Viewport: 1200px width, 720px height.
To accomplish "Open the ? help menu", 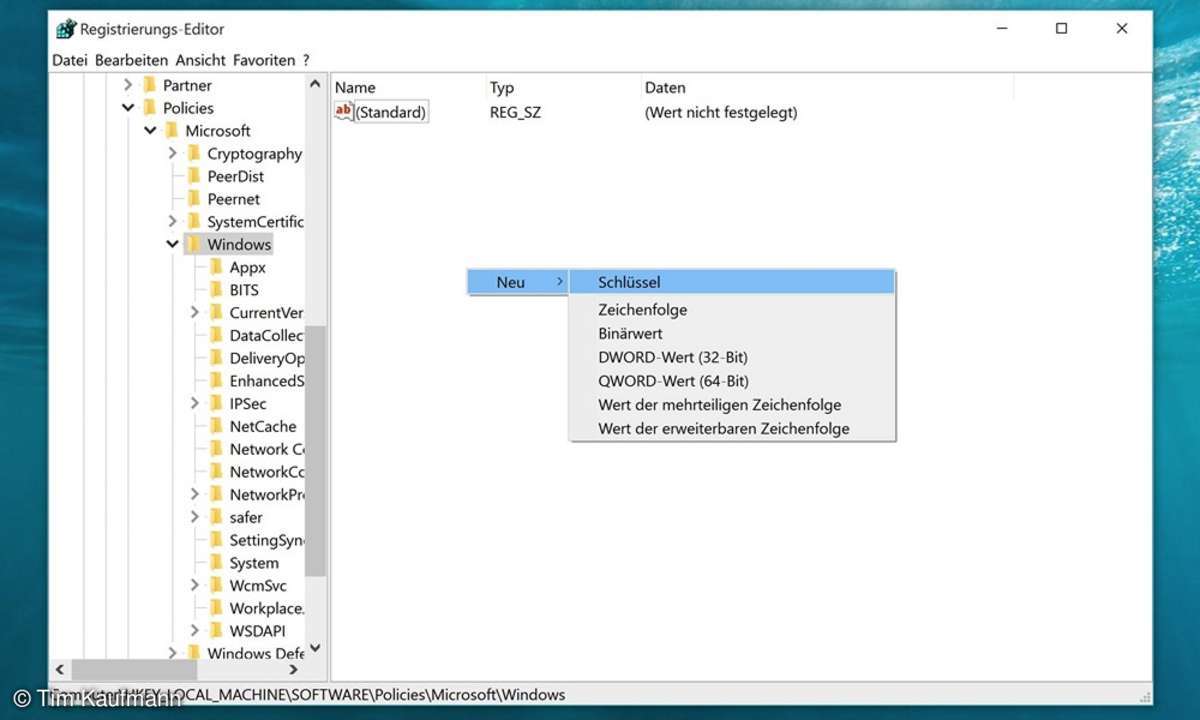I will (x=306, y=60).
